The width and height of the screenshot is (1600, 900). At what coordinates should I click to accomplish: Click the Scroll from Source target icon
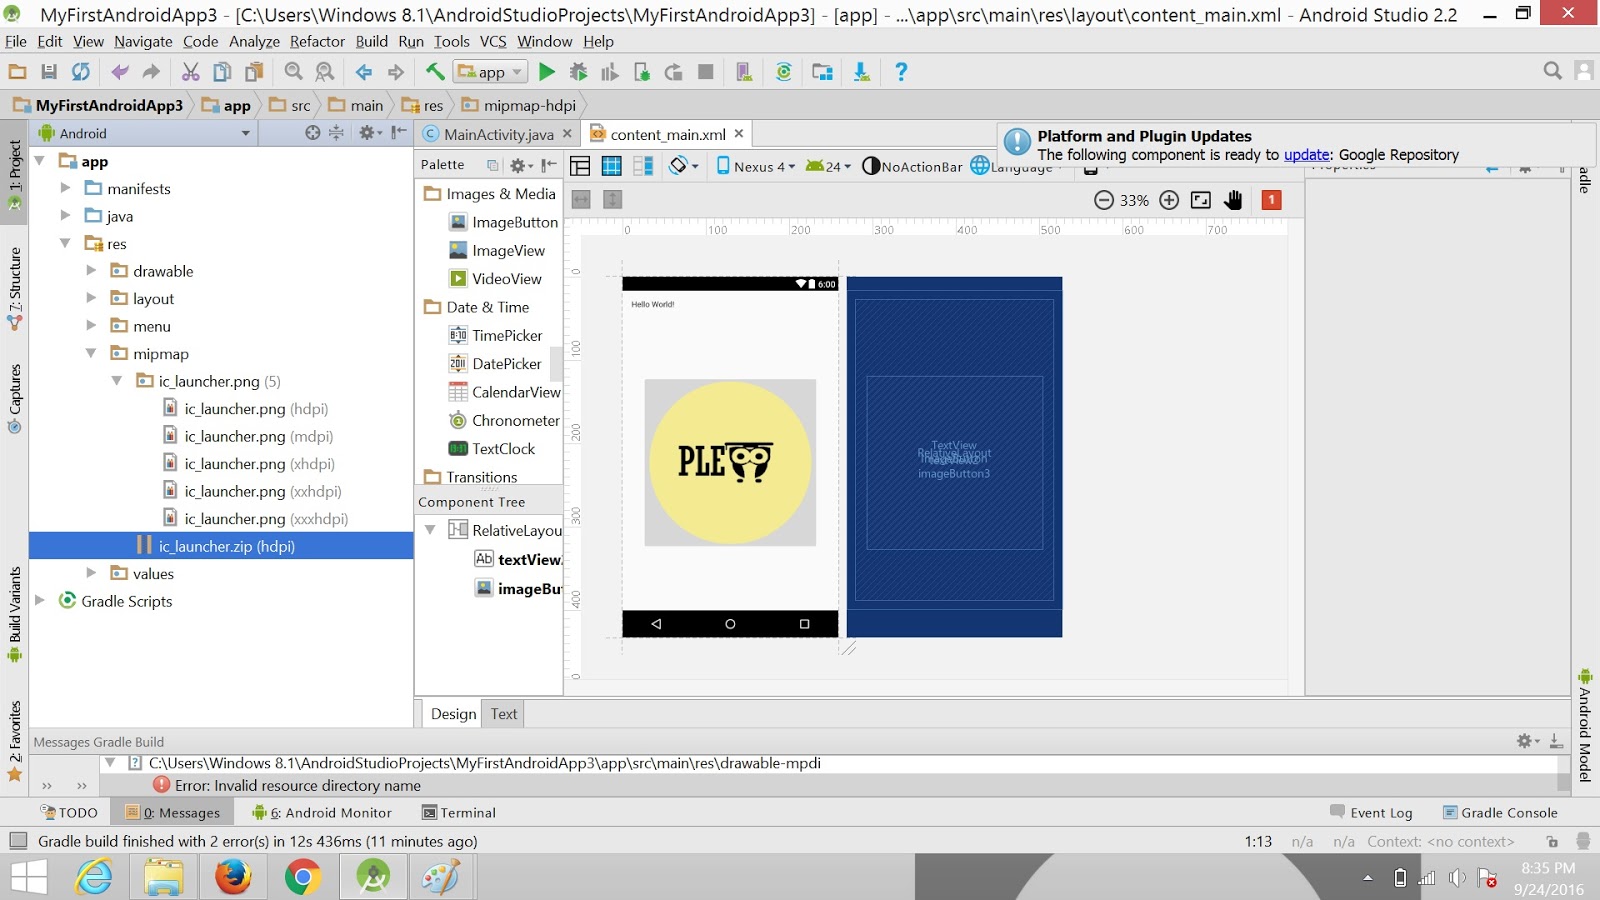coord(313,133)
